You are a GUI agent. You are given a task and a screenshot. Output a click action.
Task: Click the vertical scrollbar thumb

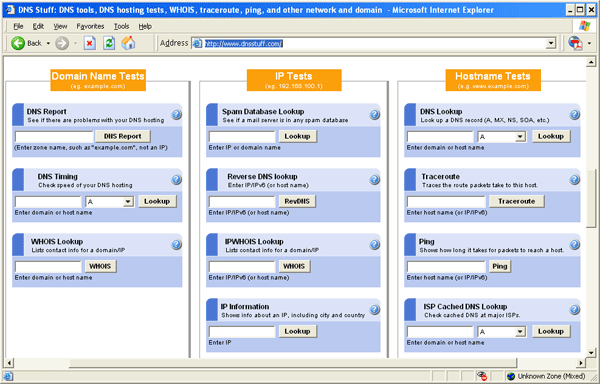591,198
